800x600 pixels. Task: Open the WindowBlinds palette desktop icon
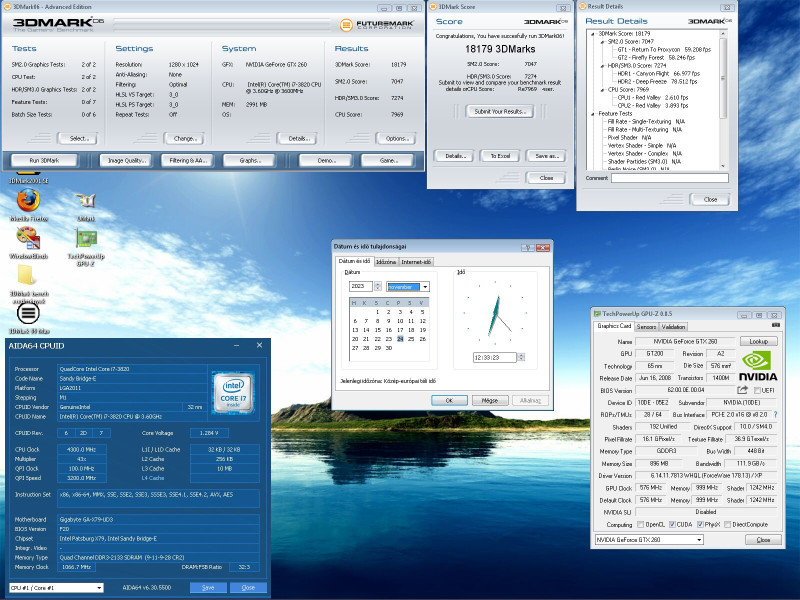28,238
